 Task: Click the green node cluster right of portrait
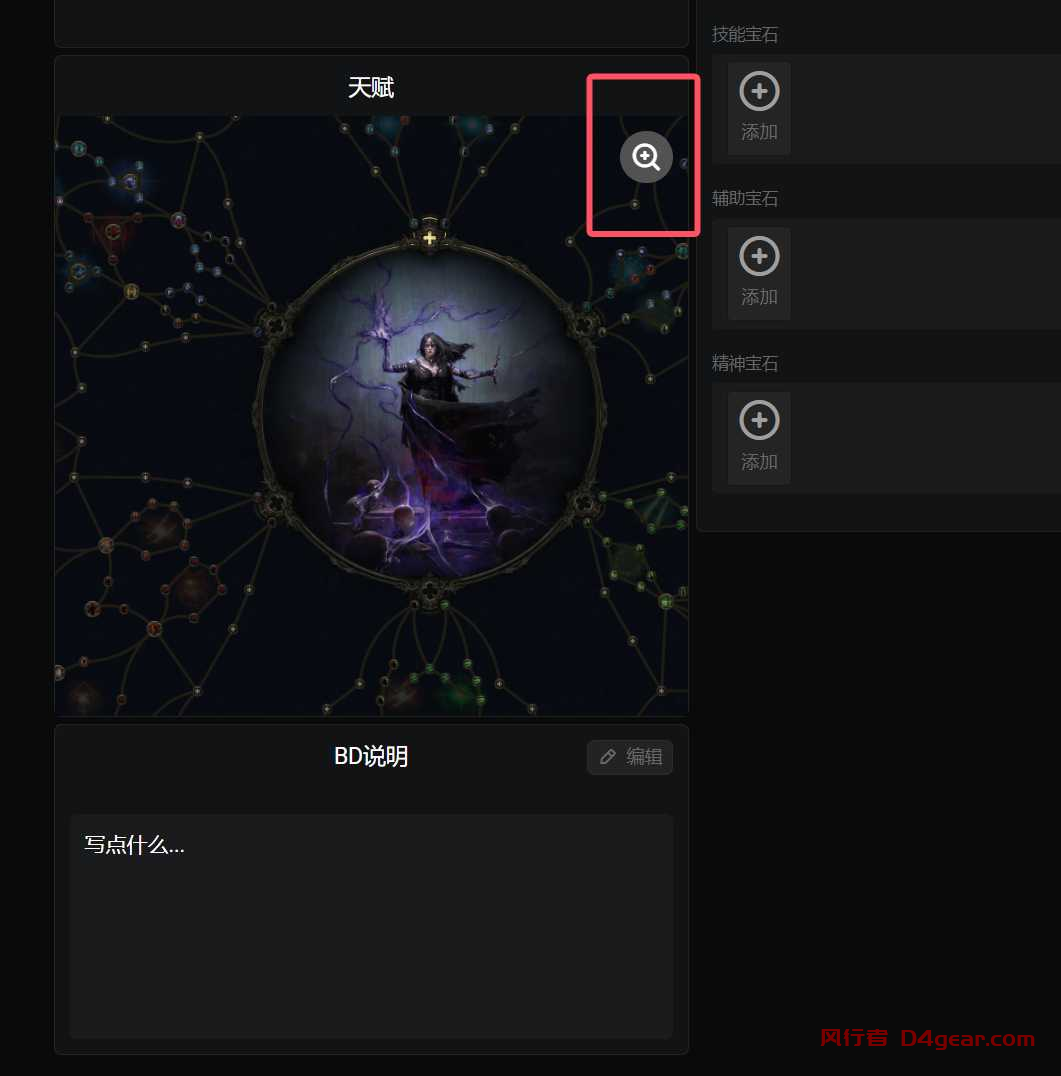[655, 511]
